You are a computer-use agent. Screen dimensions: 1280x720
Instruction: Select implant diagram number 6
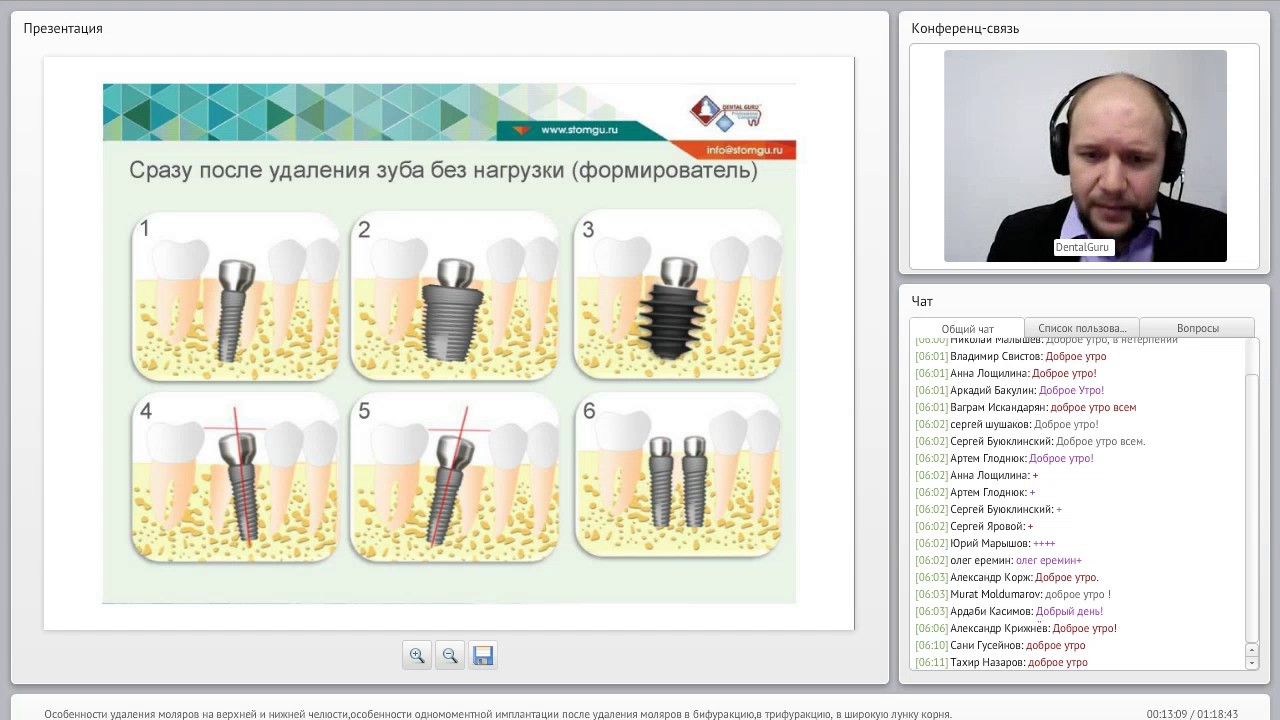point(678,475)
